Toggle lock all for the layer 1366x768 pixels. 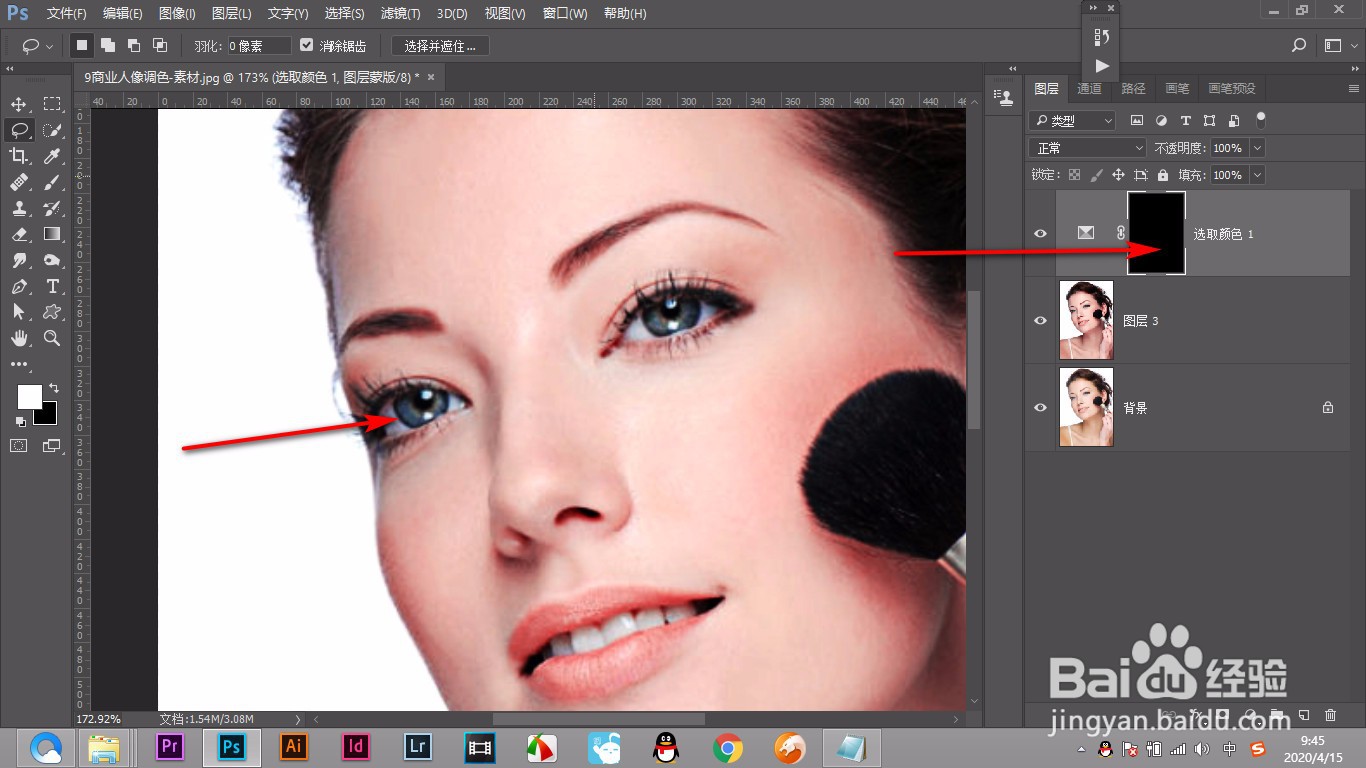coord(1162,174)
